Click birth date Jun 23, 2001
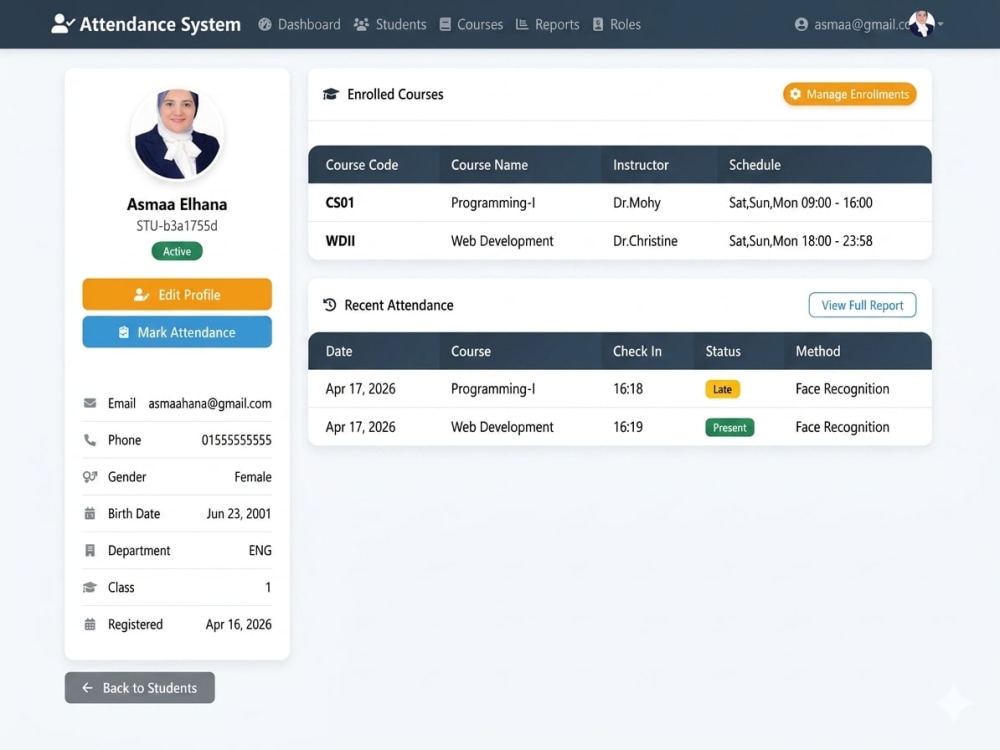Image resolution: width=1000 pixels, height=750 pixels. click(x=239, y=513)
